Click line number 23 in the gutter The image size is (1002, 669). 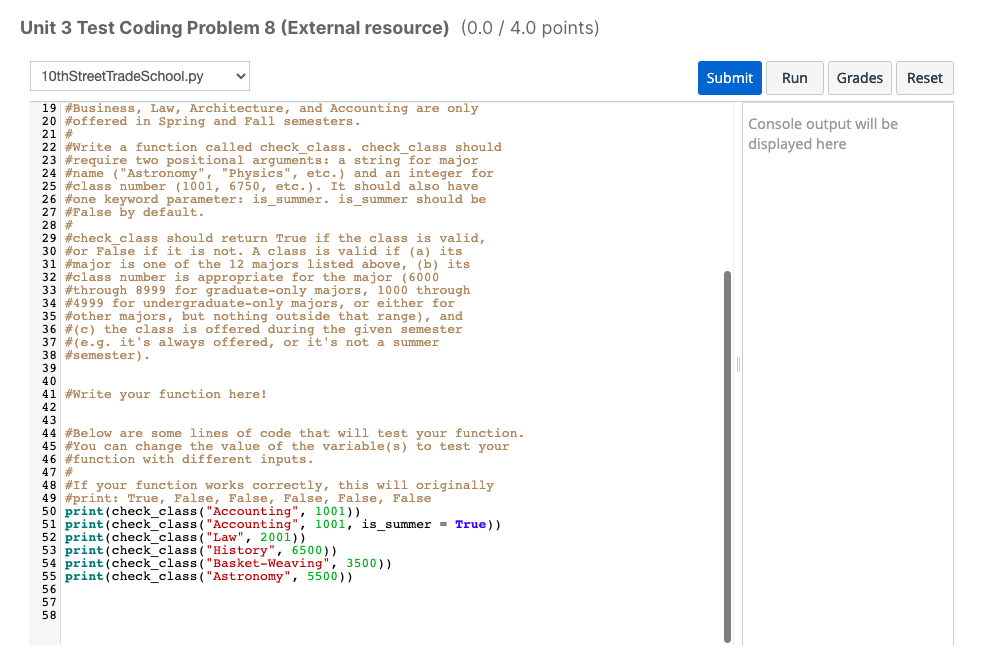[49, 160]
